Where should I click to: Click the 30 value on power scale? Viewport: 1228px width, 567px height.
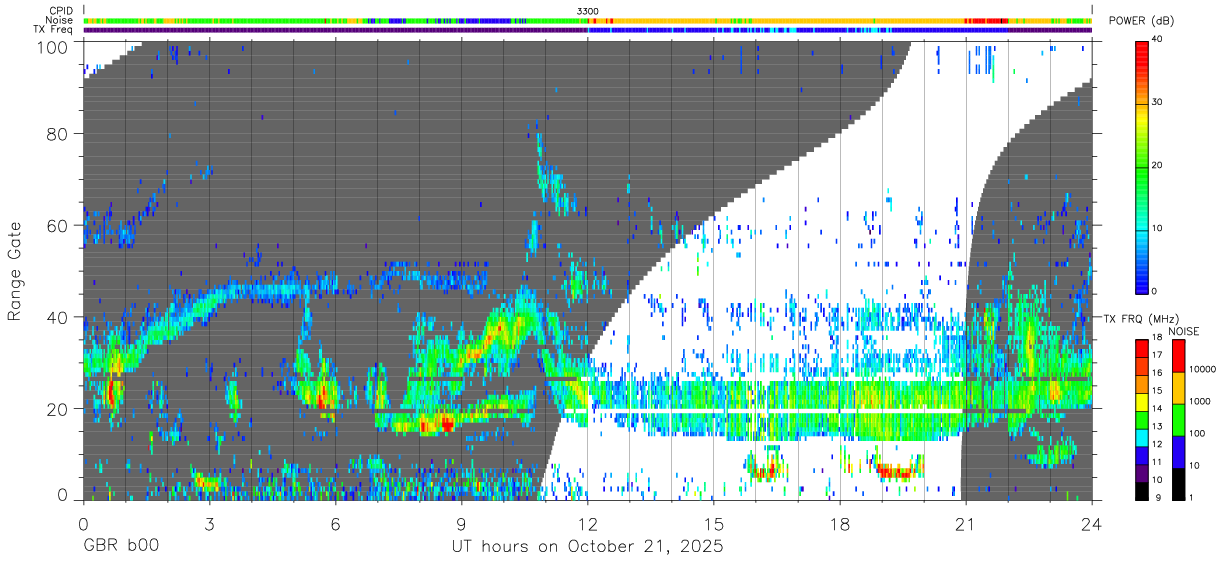(1159, 102)
